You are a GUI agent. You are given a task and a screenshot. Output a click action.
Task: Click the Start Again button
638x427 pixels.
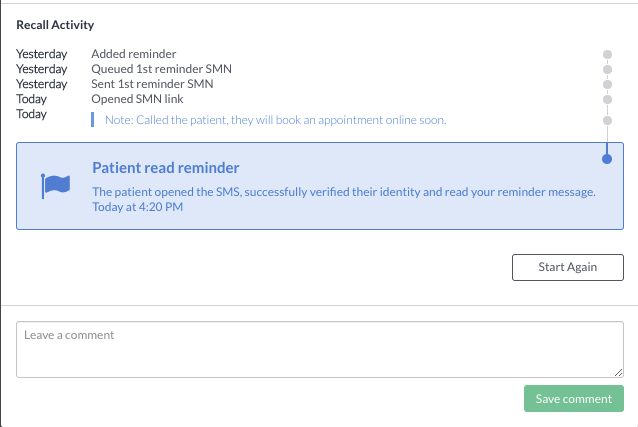click(x=568, y=267)
